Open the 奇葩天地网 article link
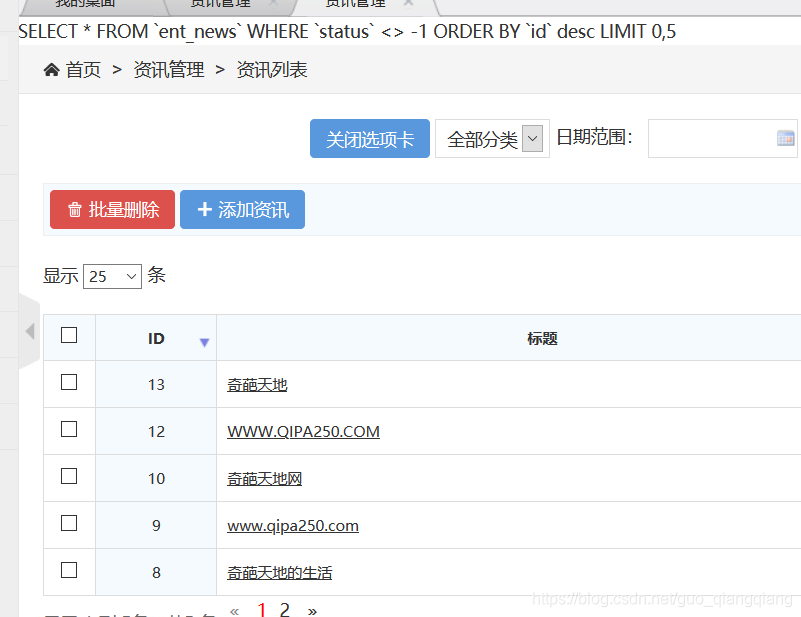This screenshot has width=801, height=617. [265, 479]
